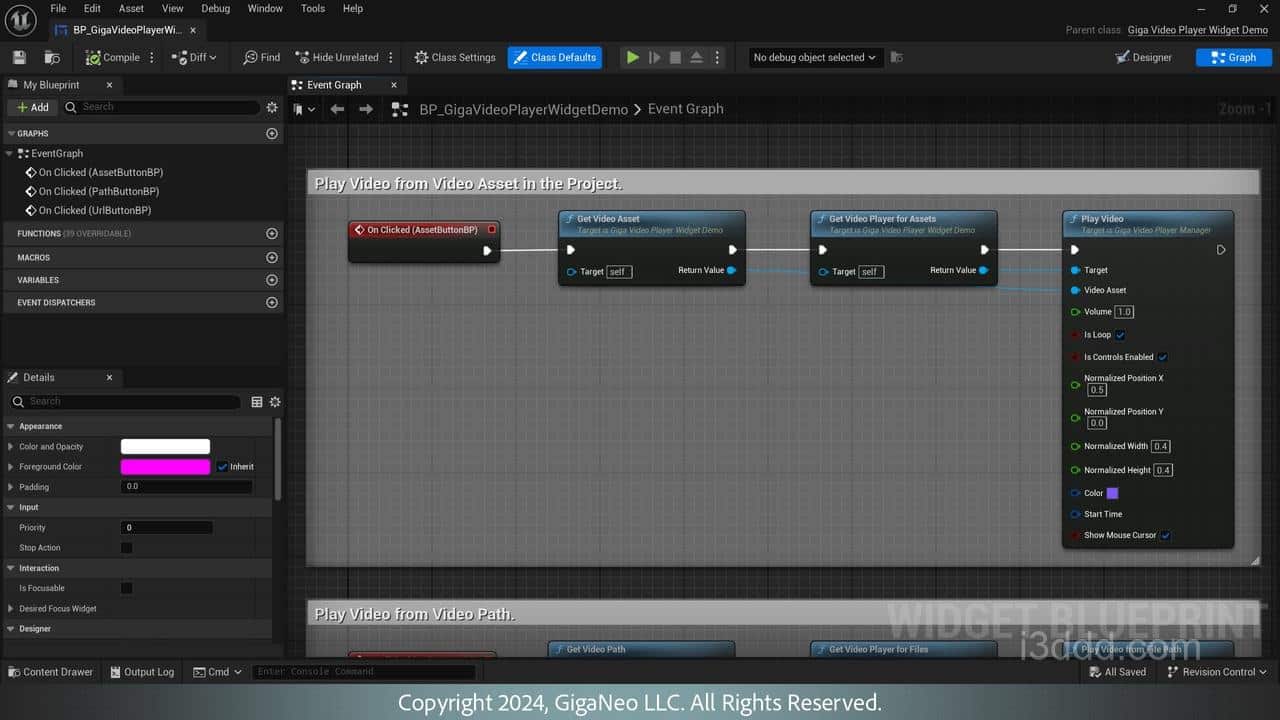Open My Blueprint panel settings gear
The image size is (1280, 720).
271,107
